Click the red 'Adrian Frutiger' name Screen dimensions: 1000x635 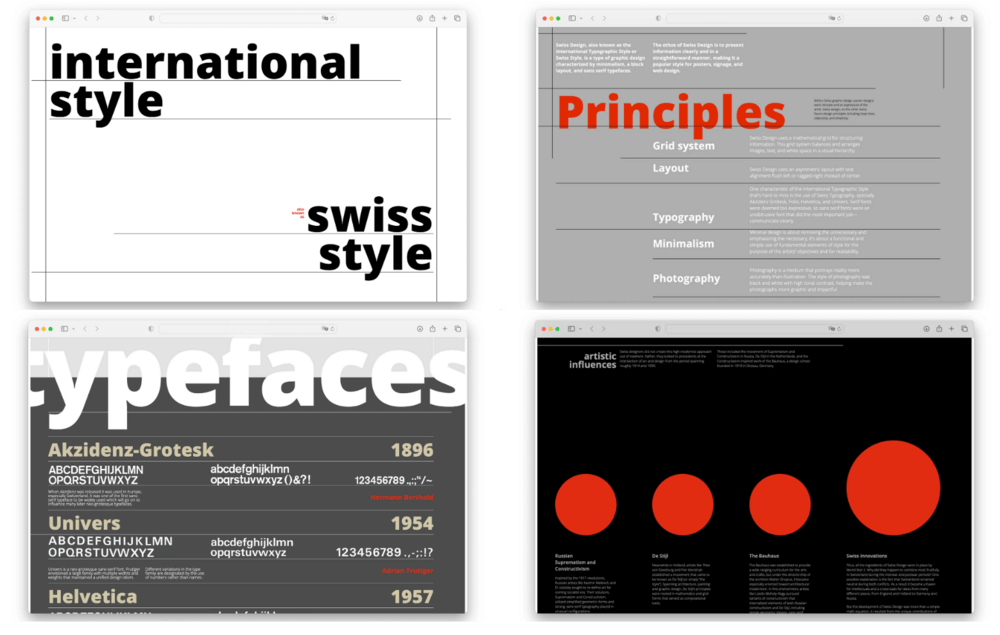pyautogui.click(x=408, y=571)
